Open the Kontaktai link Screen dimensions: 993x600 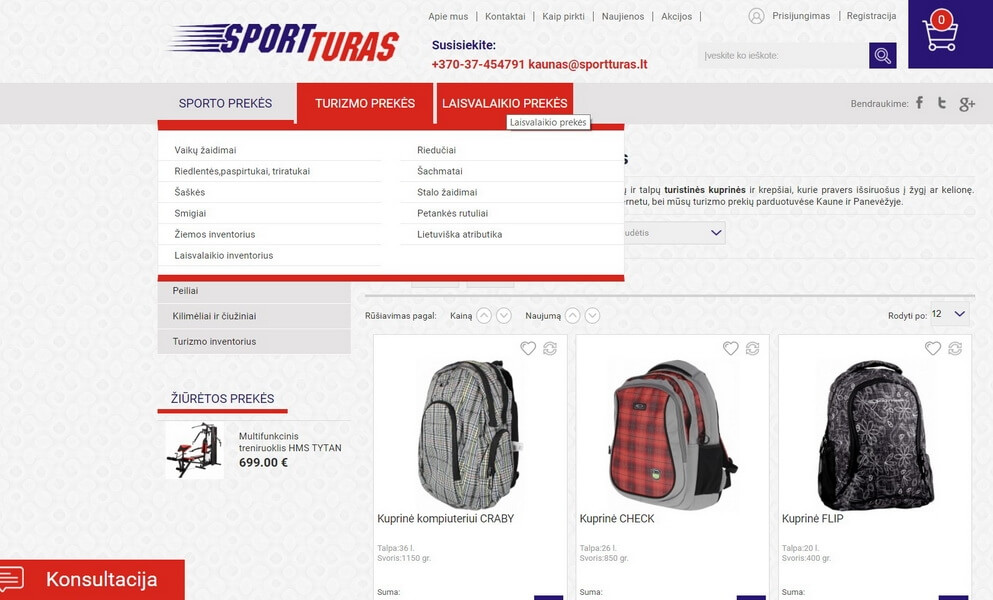[505, 16]
